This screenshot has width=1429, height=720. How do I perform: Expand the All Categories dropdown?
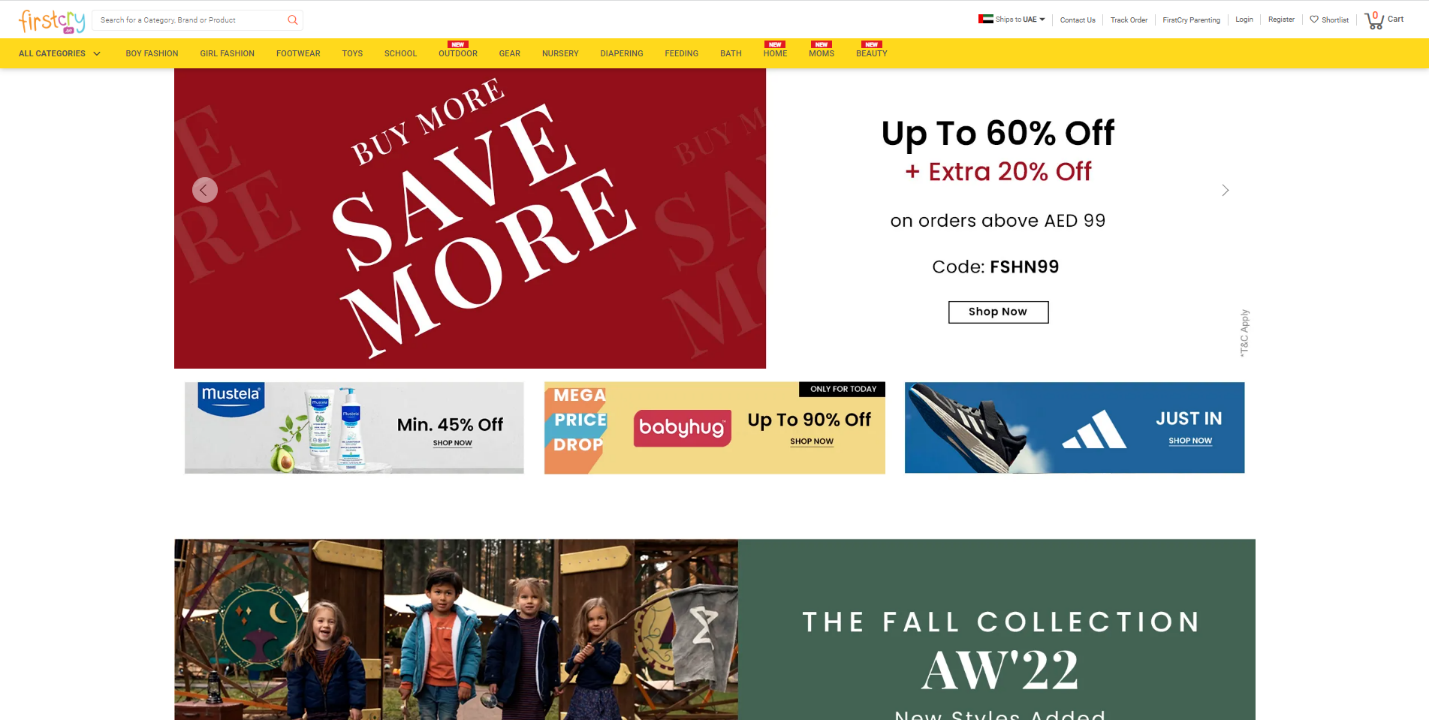[x=59, y=53]
